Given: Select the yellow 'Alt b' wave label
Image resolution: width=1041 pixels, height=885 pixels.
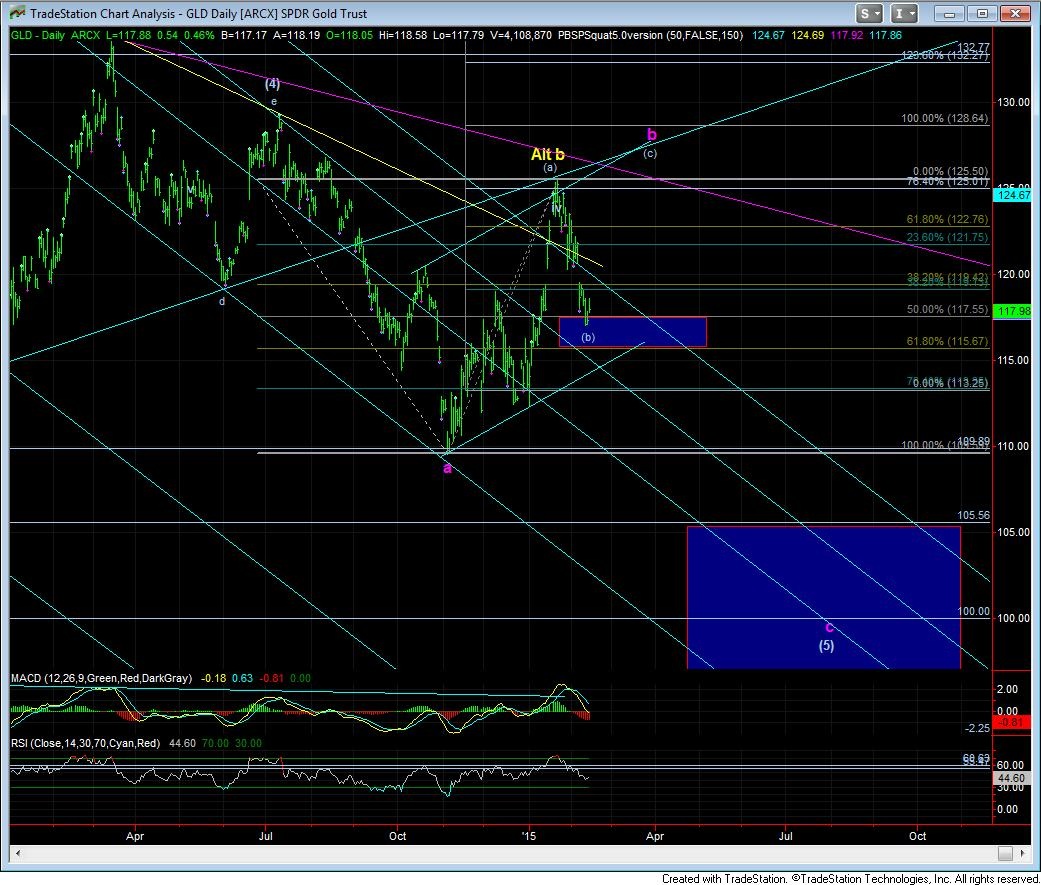Looking at the screenshot, I should coord(548,155).
